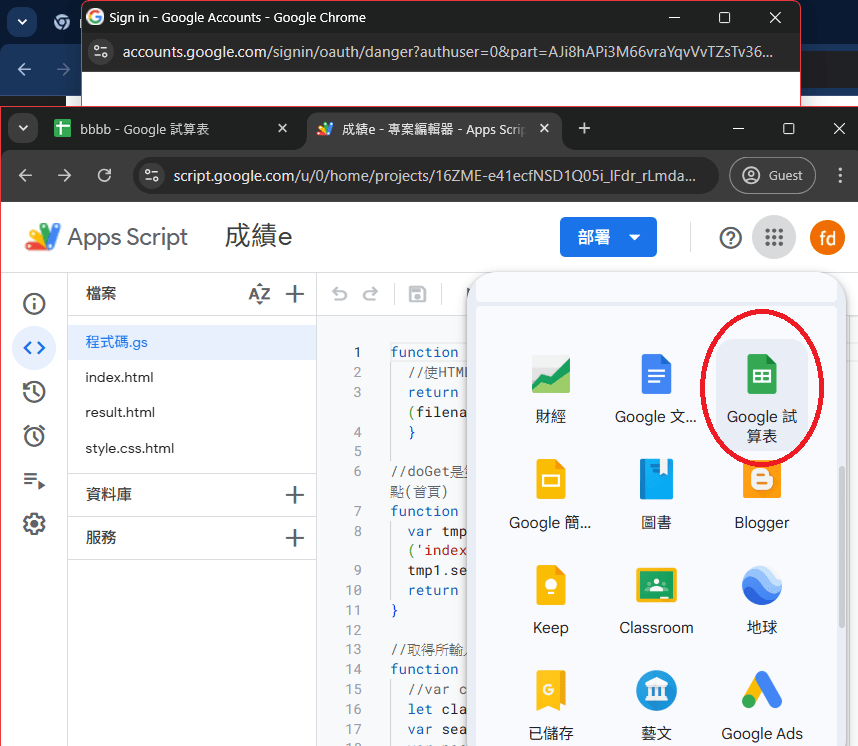The height and width of the screenshot is (746, 858).
Task: Open Google Earth app icon
Action: tap(761, 600)
